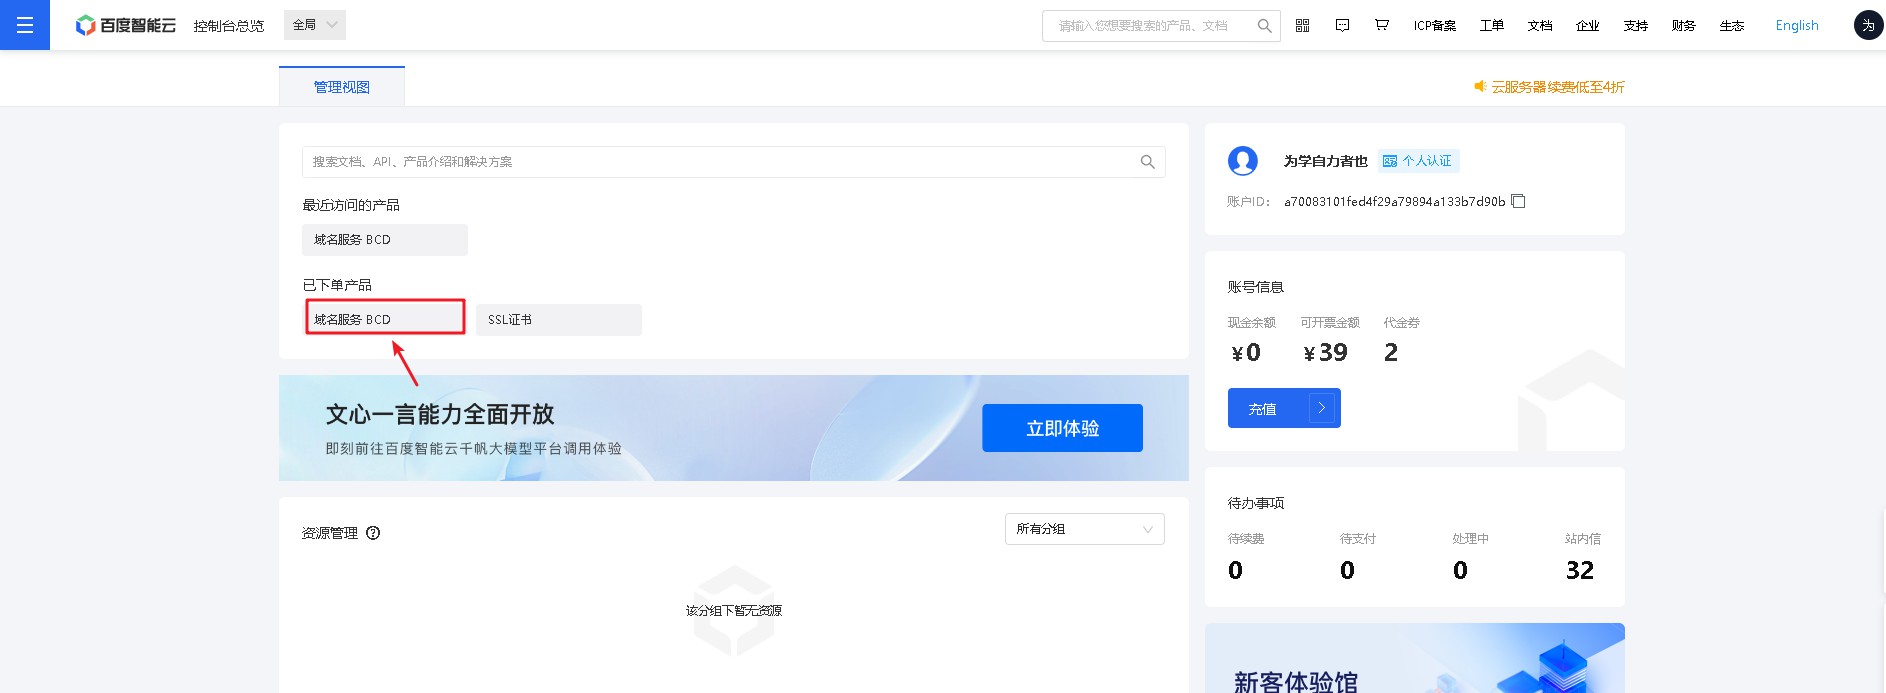
Task: Open the QR code grid icon
Action: 1302,25
